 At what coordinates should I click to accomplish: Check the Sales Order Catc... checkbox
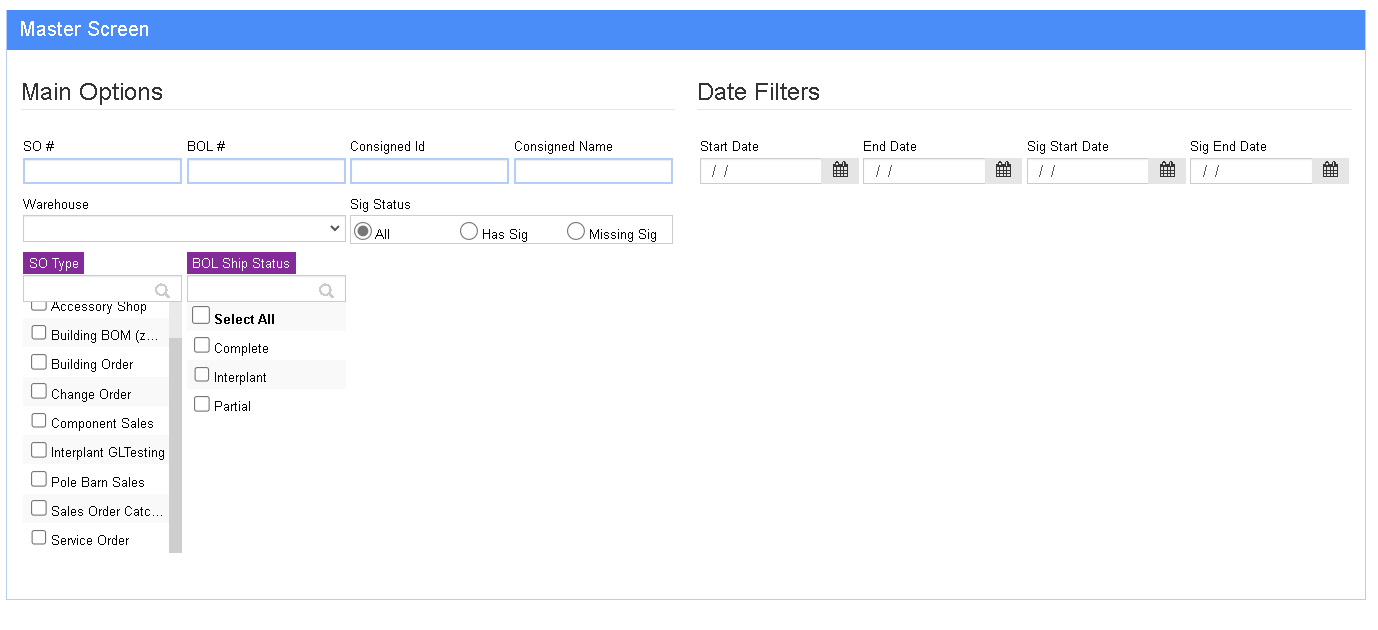[x=39, y=508]
